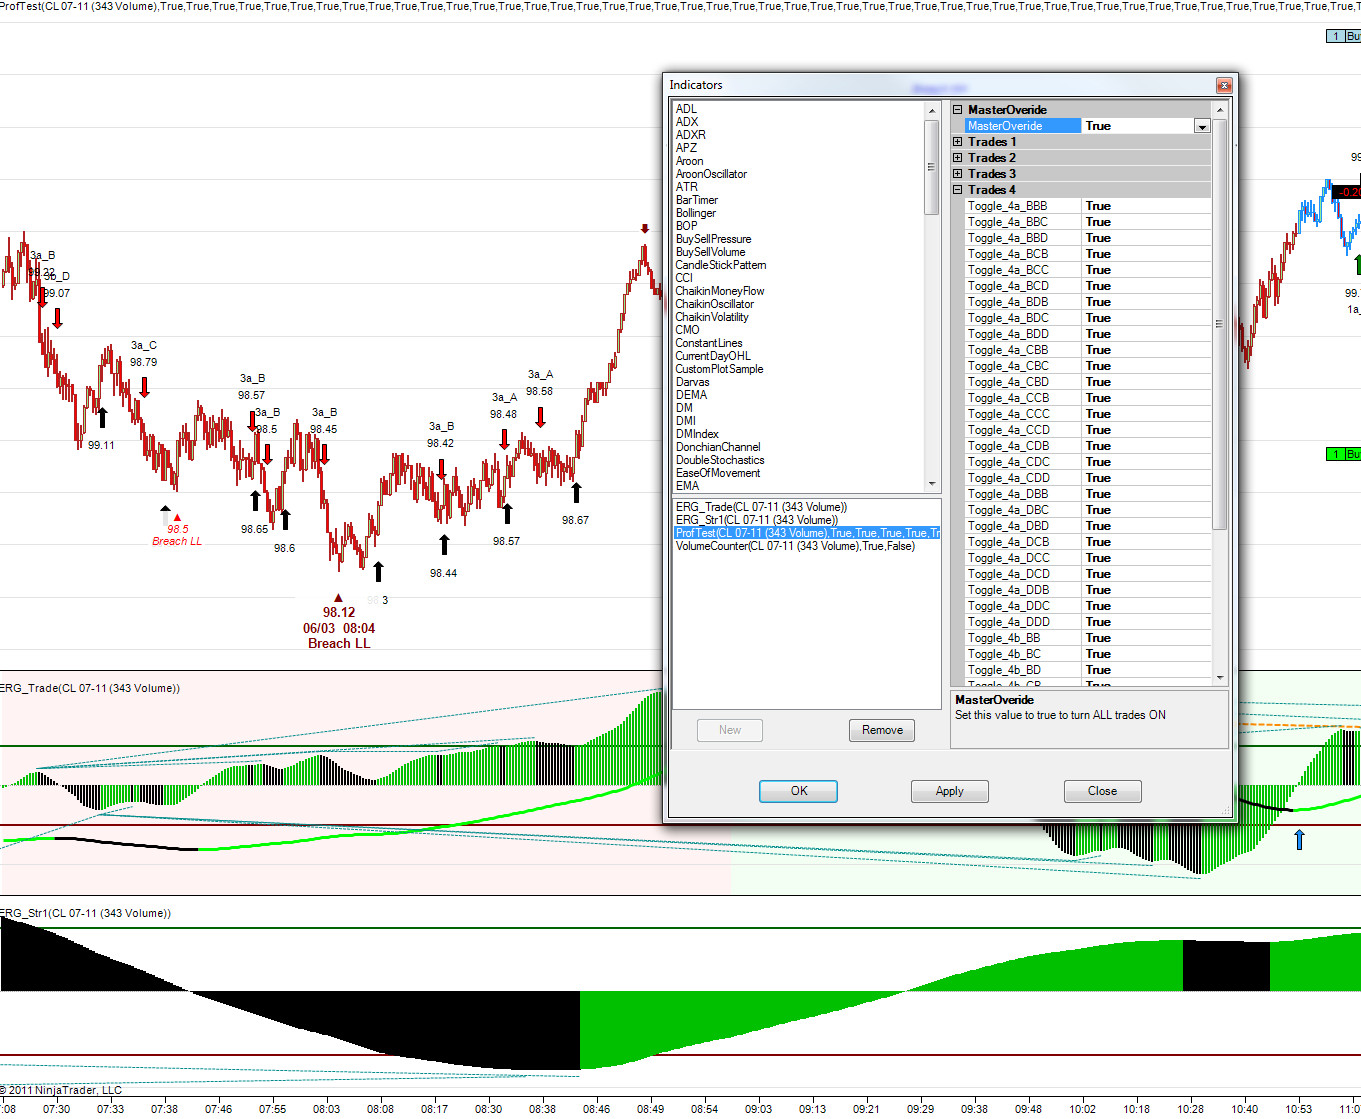Choose the Darvas indicator

pos(692,382)
